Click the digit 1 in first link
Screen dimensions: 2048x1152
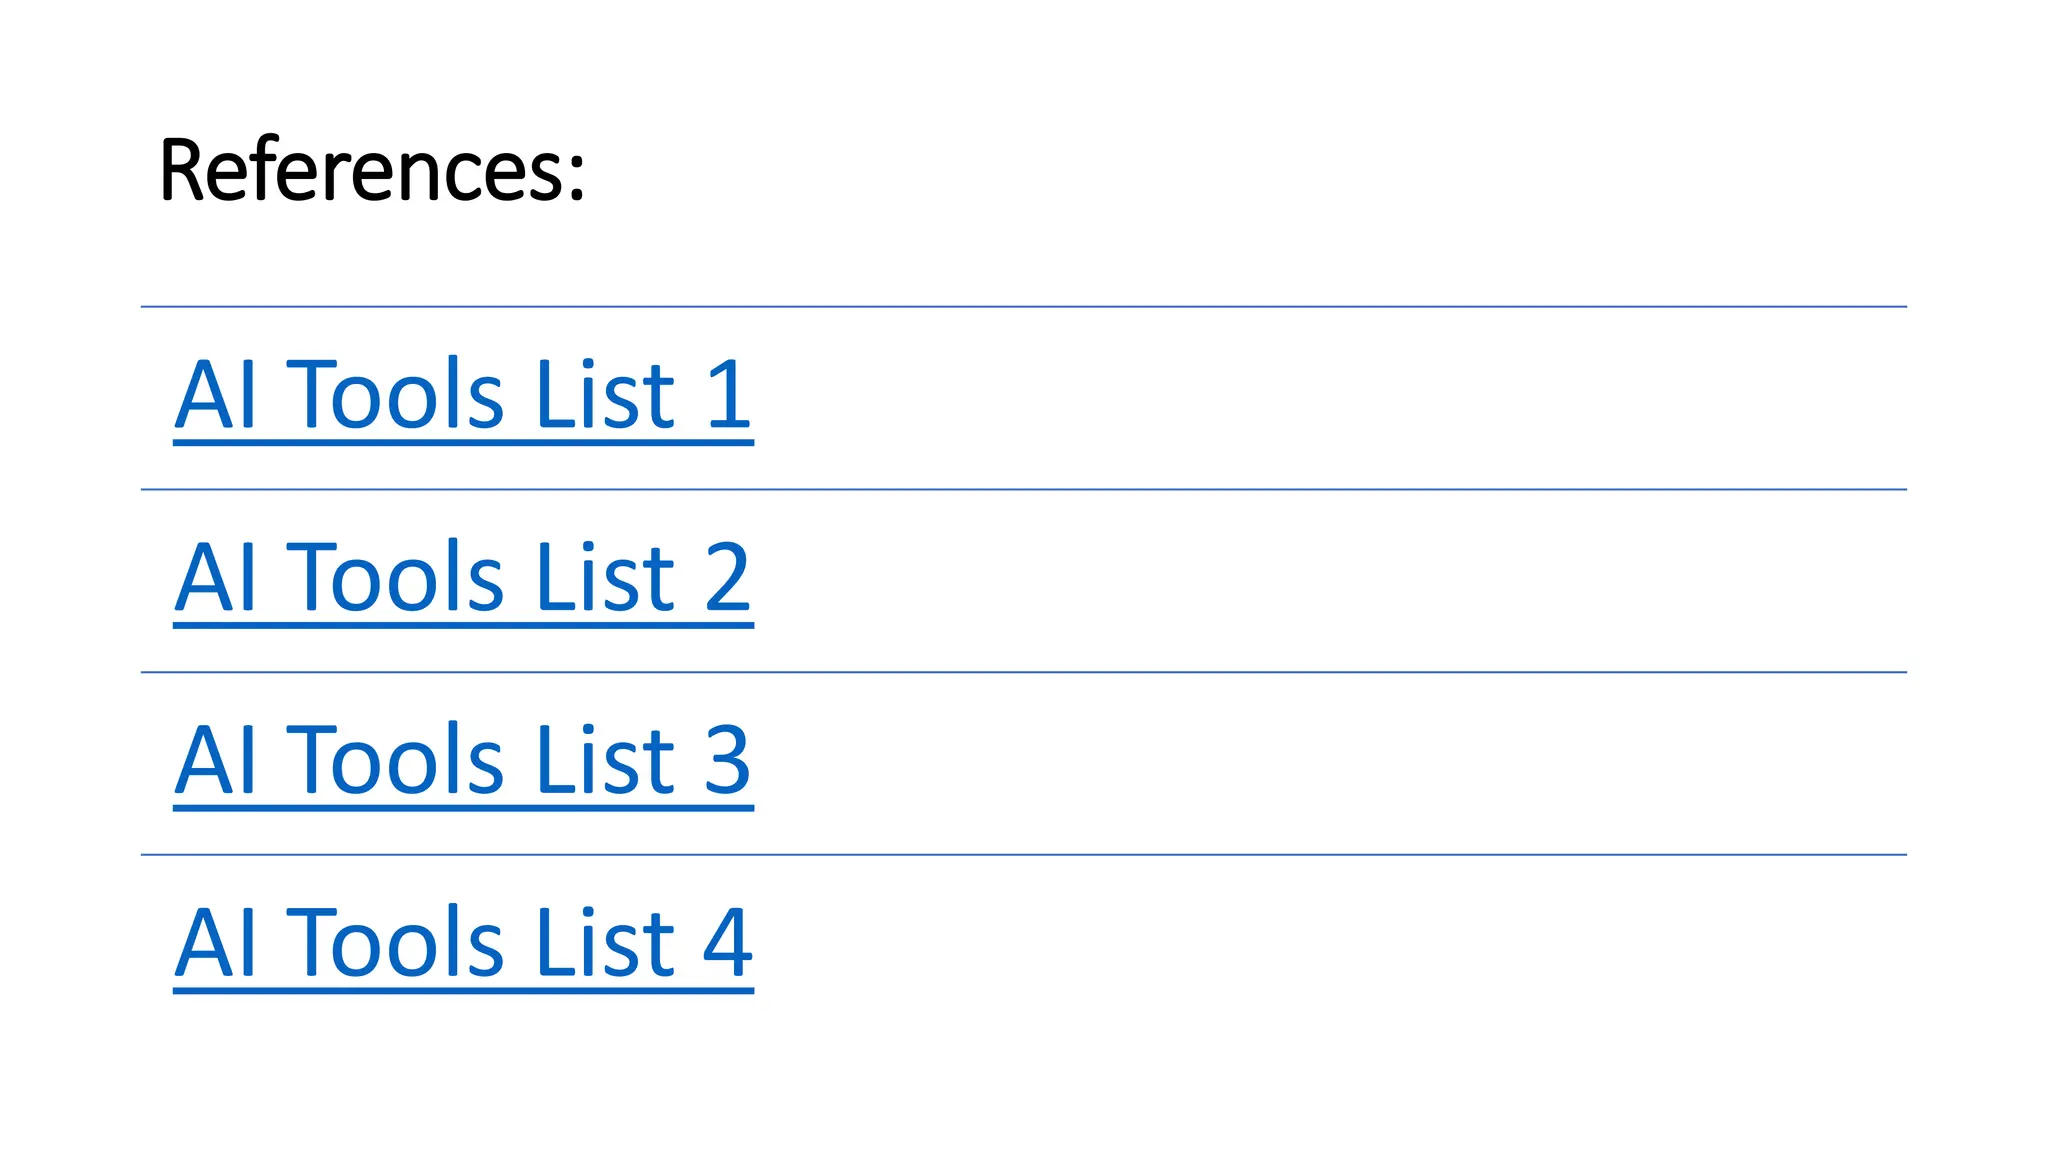click(x=728, y=395)
